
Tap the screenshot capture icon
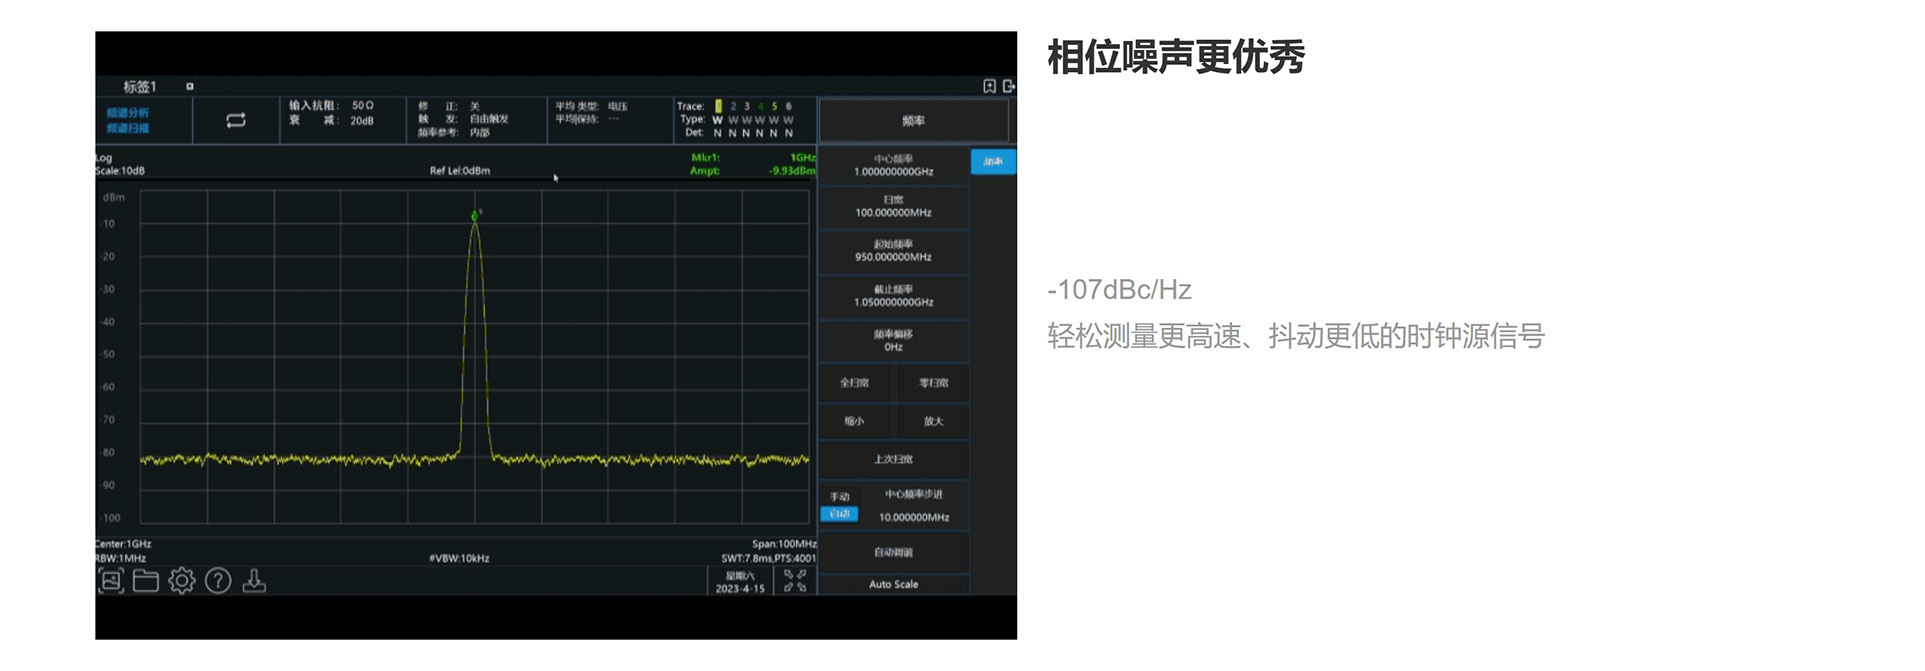coord(111,581)
